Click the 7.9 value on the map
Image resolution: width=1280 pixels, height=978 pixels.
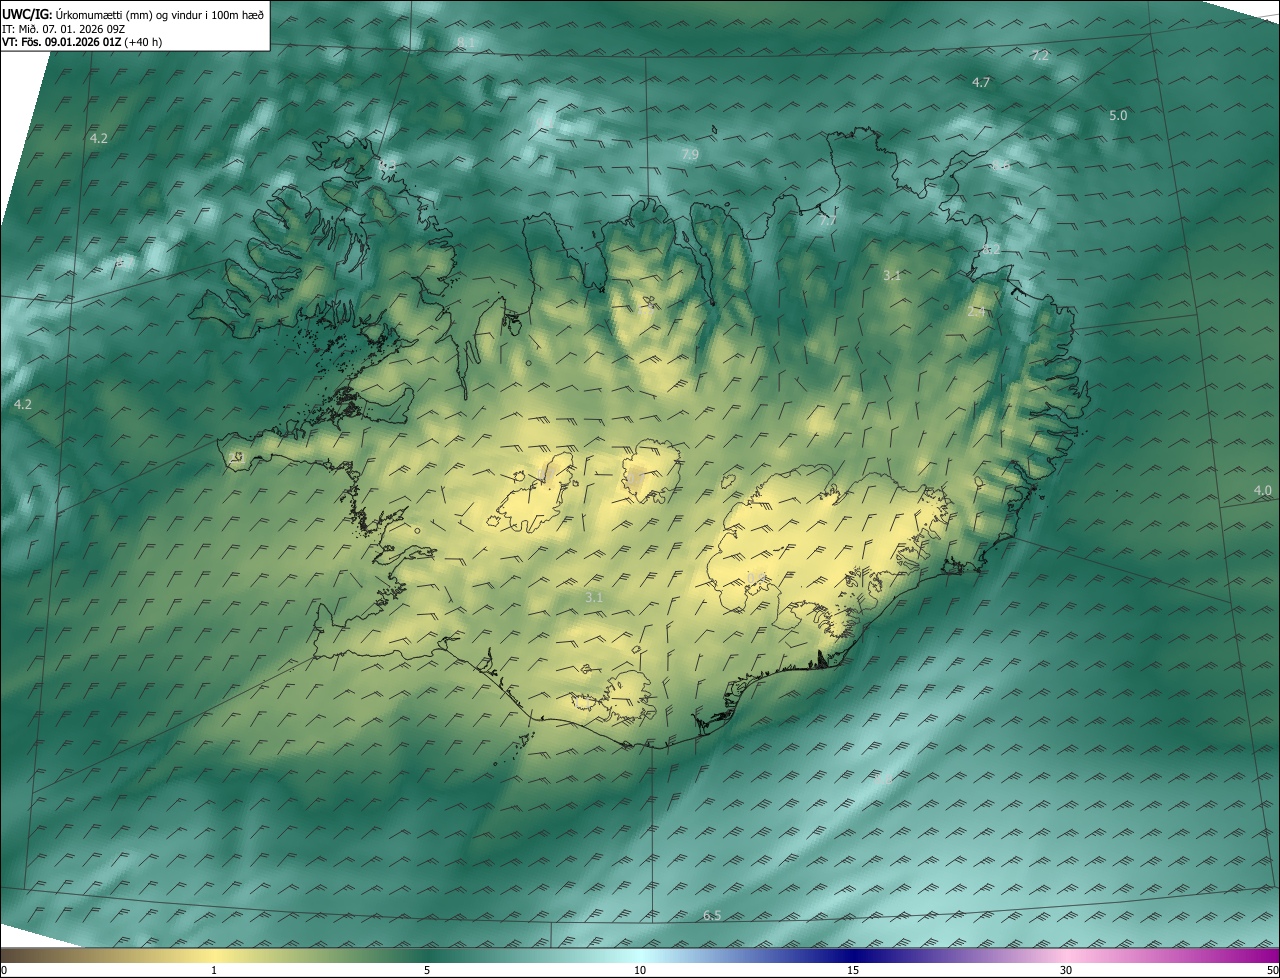click(x=690, y=154)
